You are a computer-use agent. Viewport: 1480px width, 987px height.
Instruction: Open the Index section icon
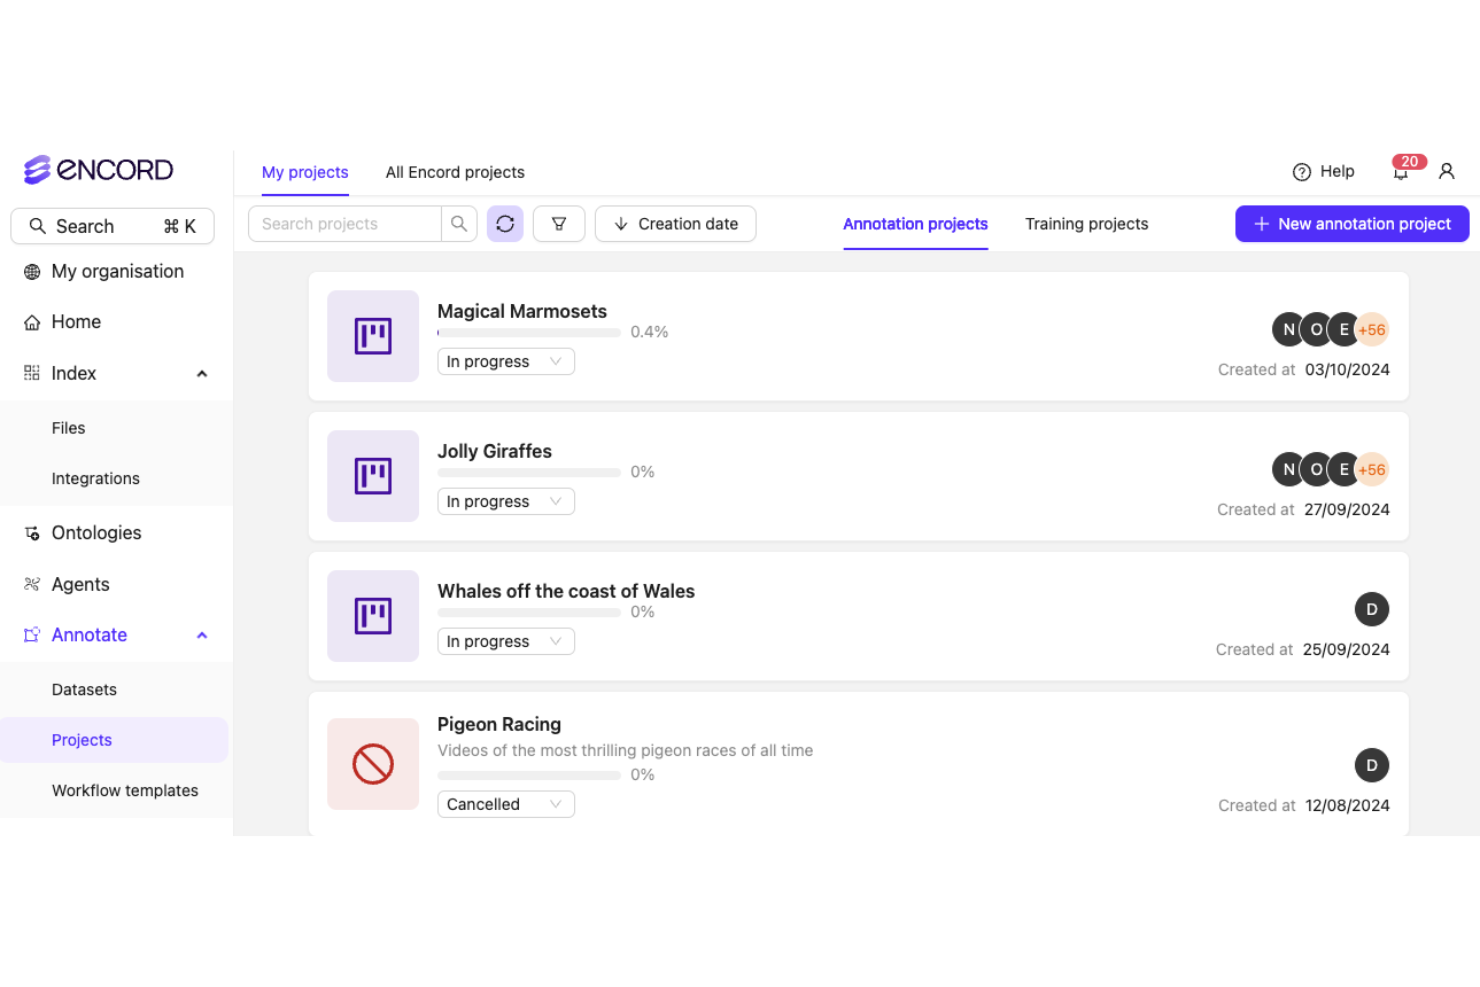tap(31, 373)
